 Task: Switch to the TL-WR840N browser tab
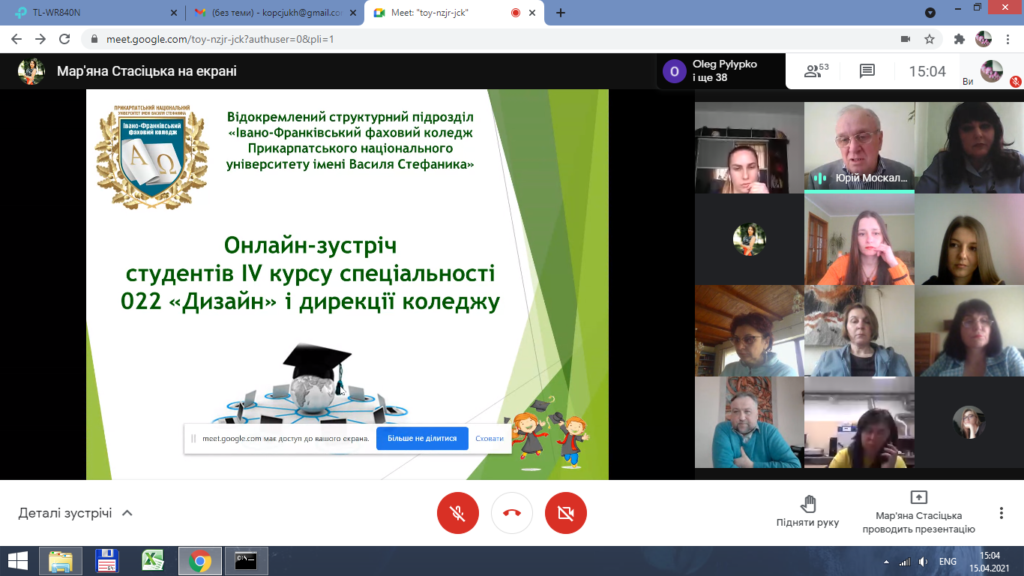90,13
